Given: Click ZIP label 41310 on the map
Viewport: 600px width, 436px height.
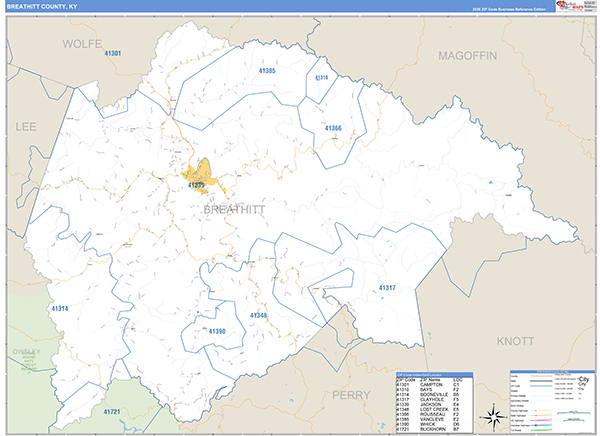Looking at the screenshot, I should click(x=321, y=77).
